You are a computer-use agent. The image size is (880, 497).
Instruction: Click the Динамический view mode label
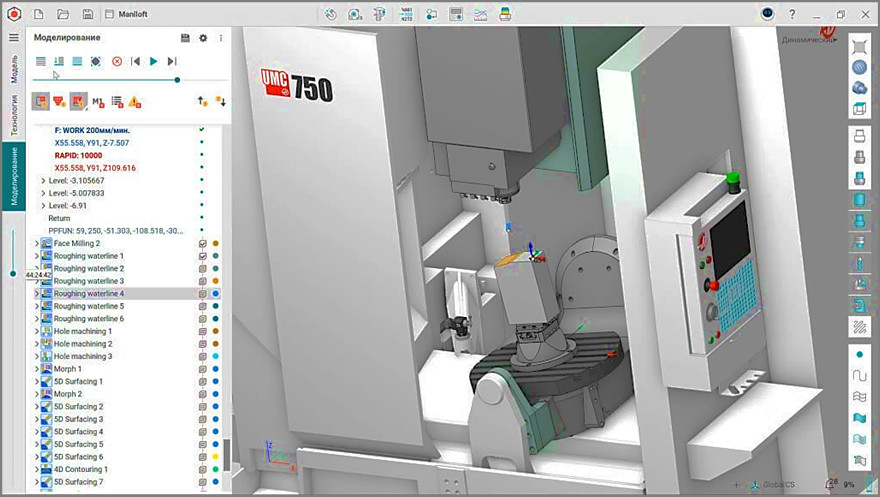[x=808, y=40]
